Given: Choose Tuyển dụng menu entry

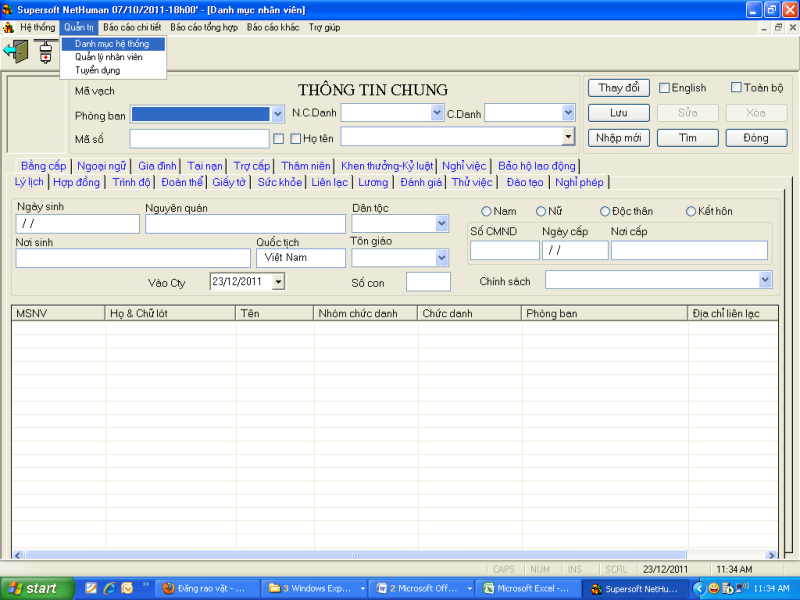Looking at the screenshot, I should coord(113,70).
